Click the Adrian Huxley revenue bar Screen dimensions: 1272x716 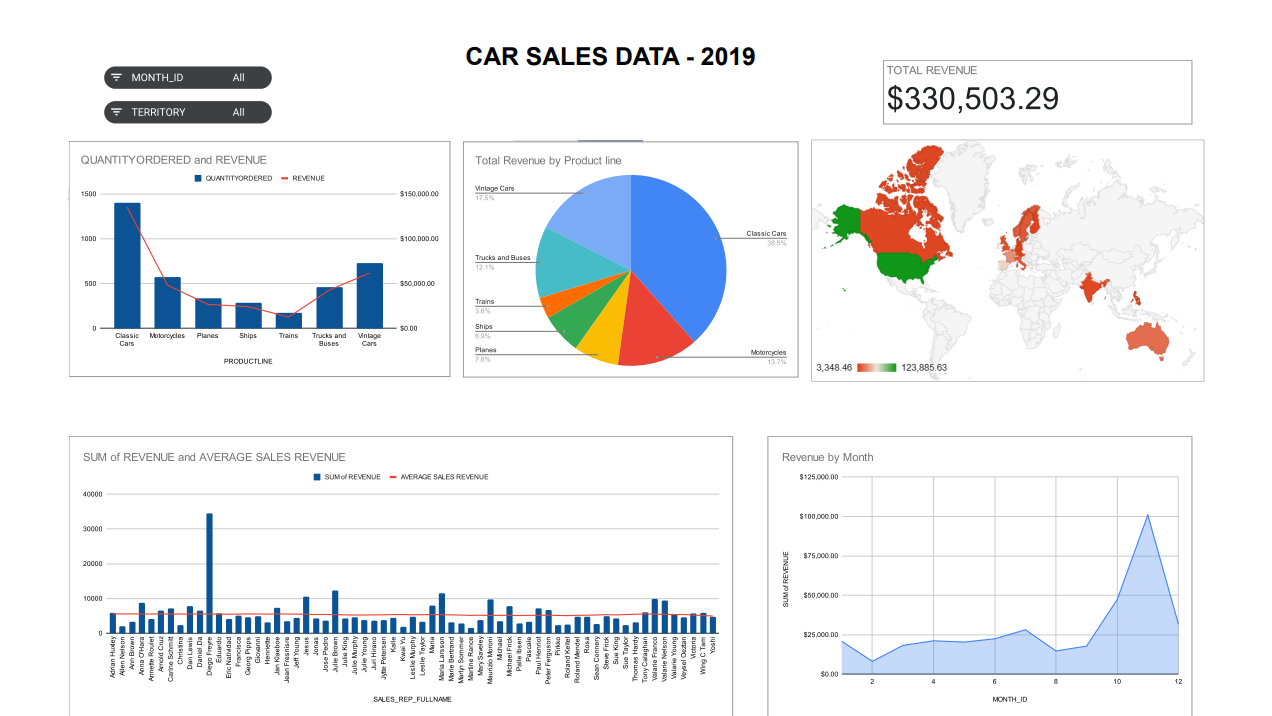(x=113, y=623)
